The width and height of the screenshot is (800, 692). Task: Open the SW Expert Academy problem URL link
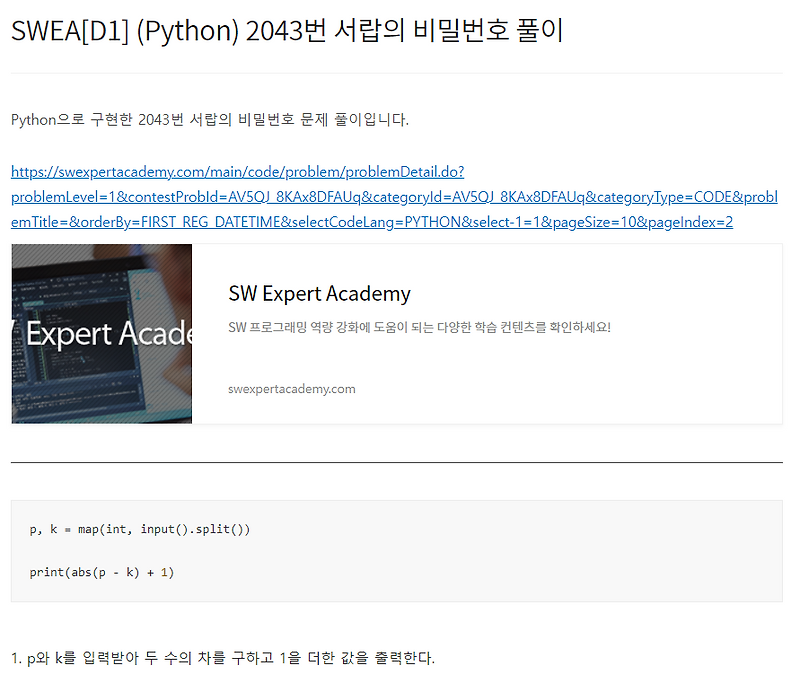(x=394, y=197)
